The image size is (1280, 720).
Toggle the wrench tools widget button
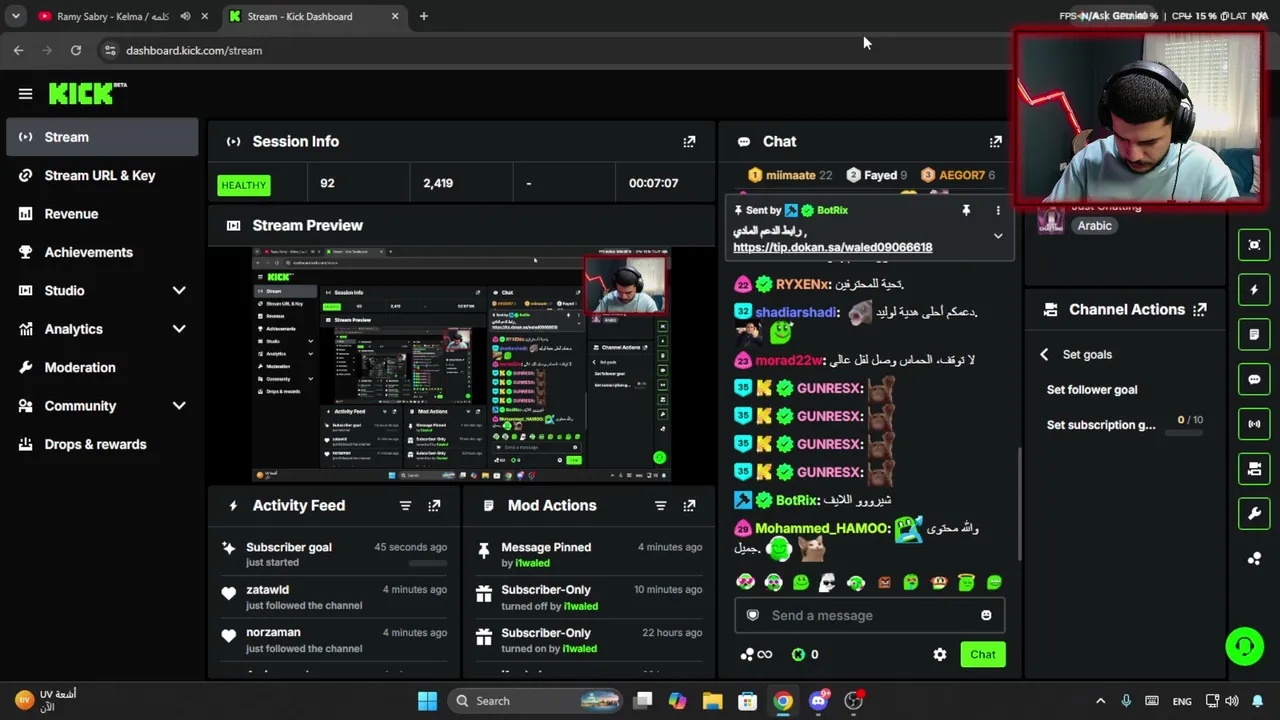(1254, 514)
